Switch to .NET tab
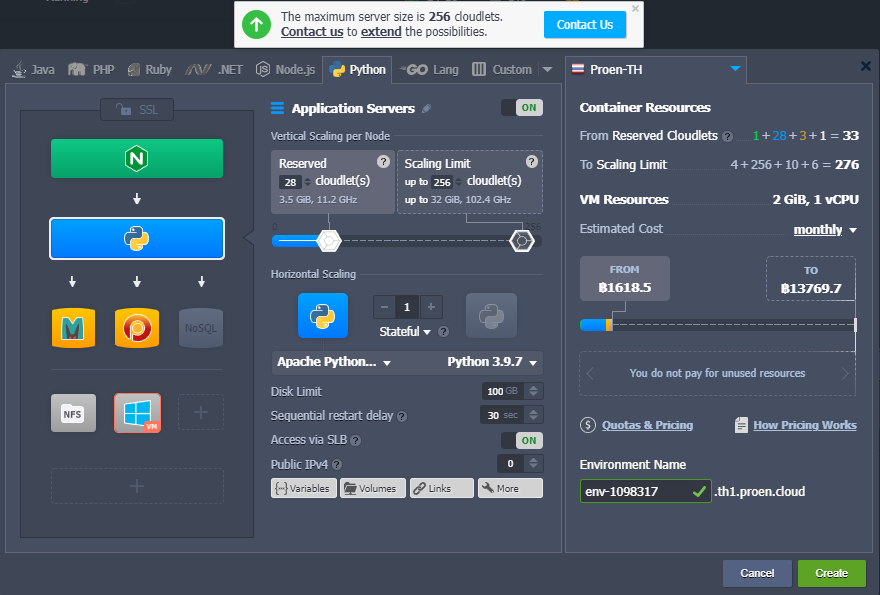Screen dimensions: 880x595 (214, 70)
